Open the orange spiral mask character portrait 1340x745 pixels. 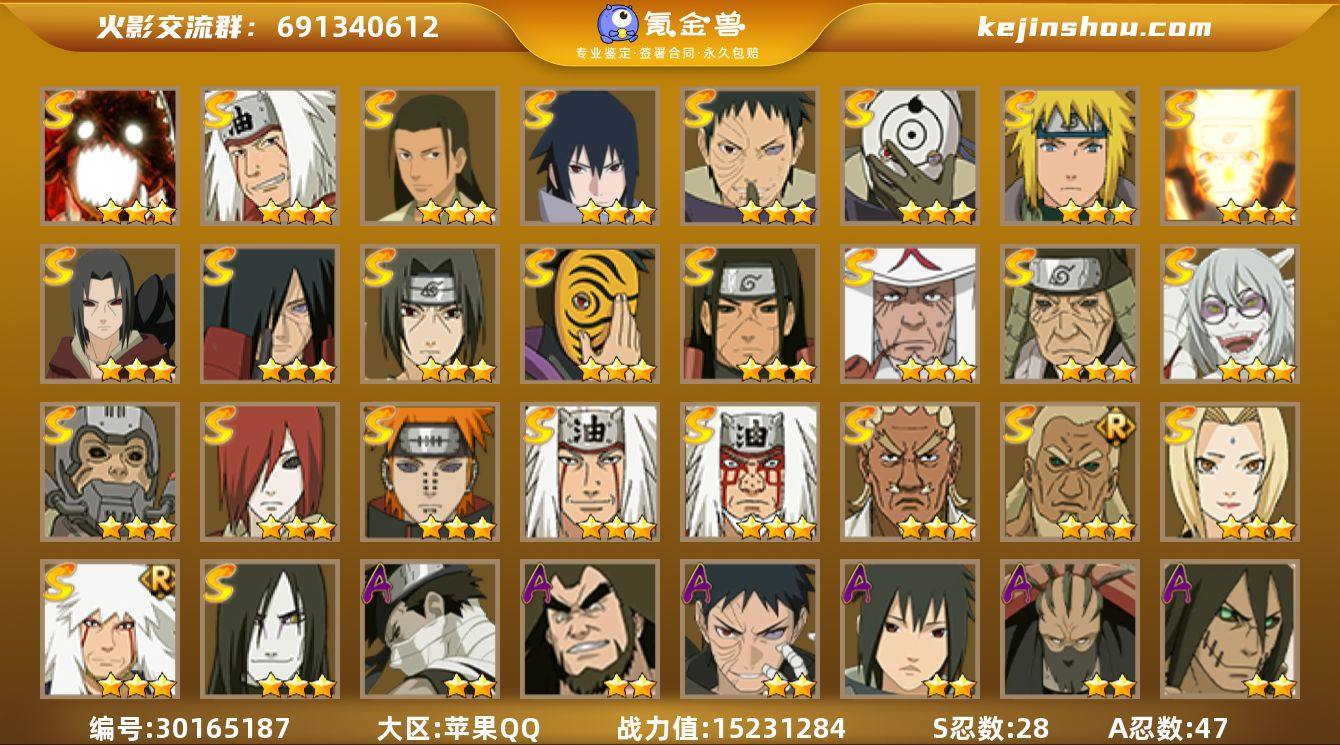pyautogui.click(x=589, y=314)
